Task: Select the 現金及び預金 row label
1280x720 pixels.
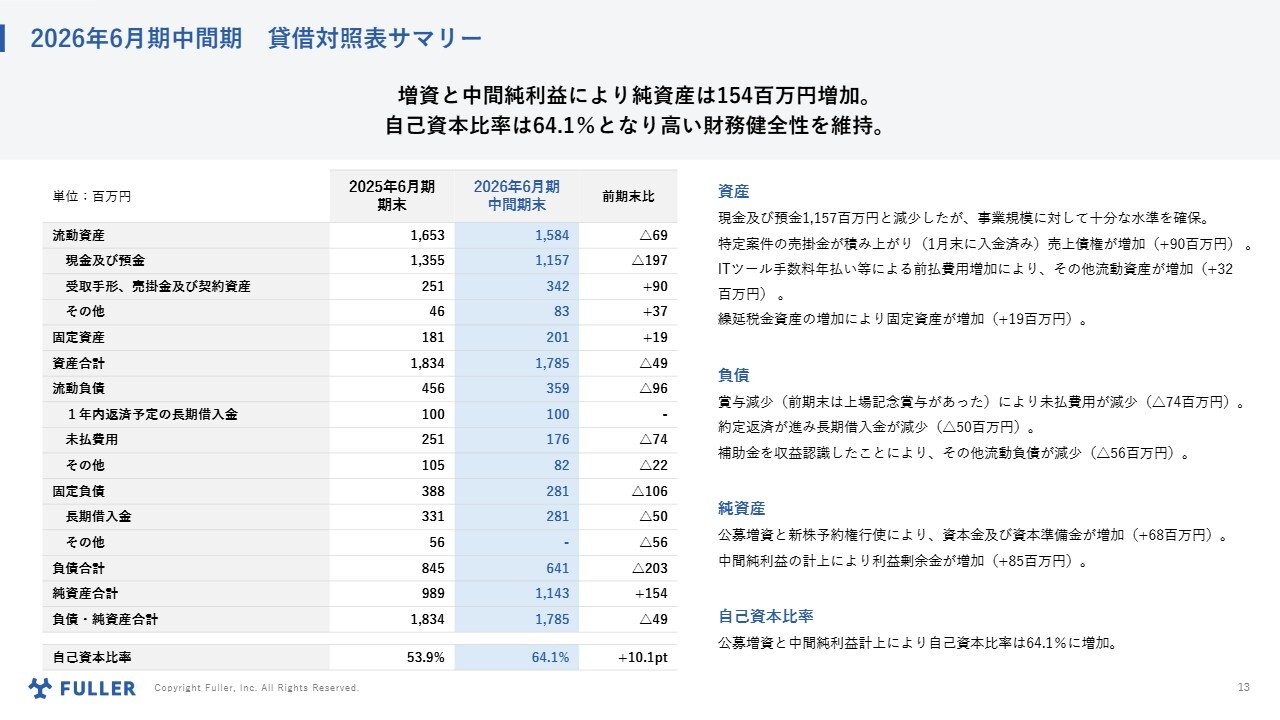Action: pyautogui.click(x=105, y=261)
